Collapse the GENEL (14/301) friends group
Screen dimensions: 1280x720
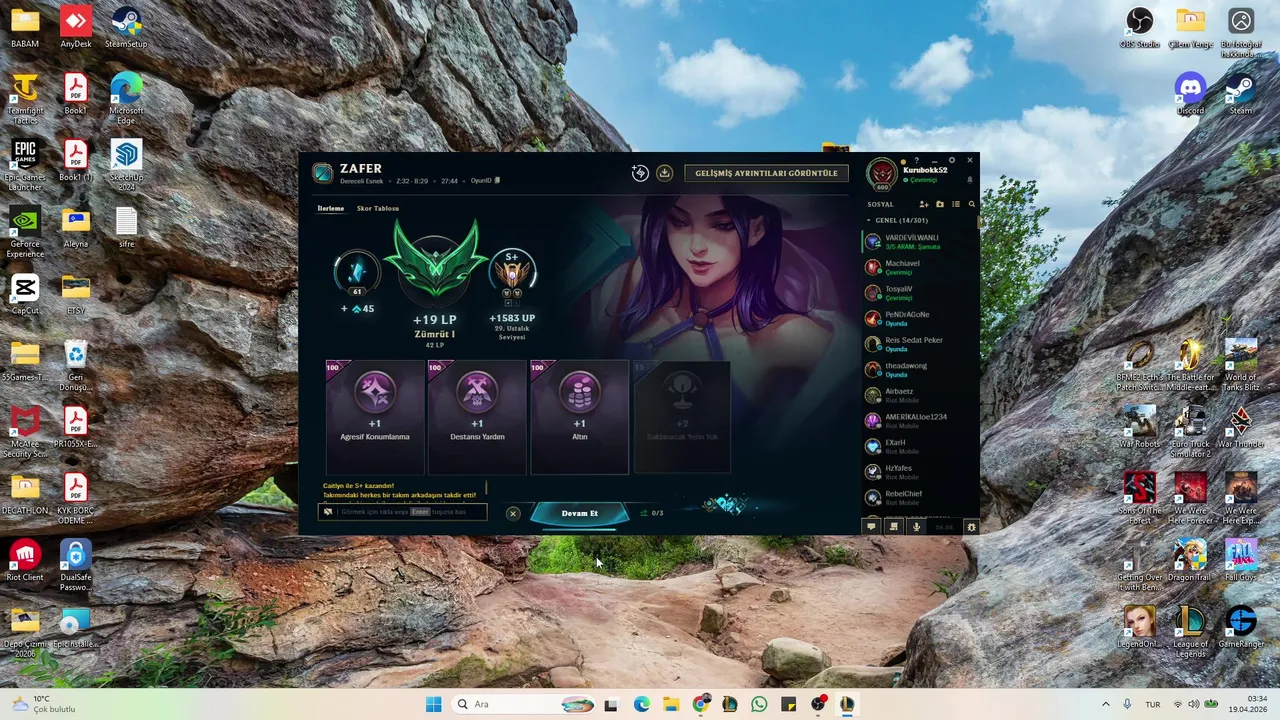coord(897,220)
